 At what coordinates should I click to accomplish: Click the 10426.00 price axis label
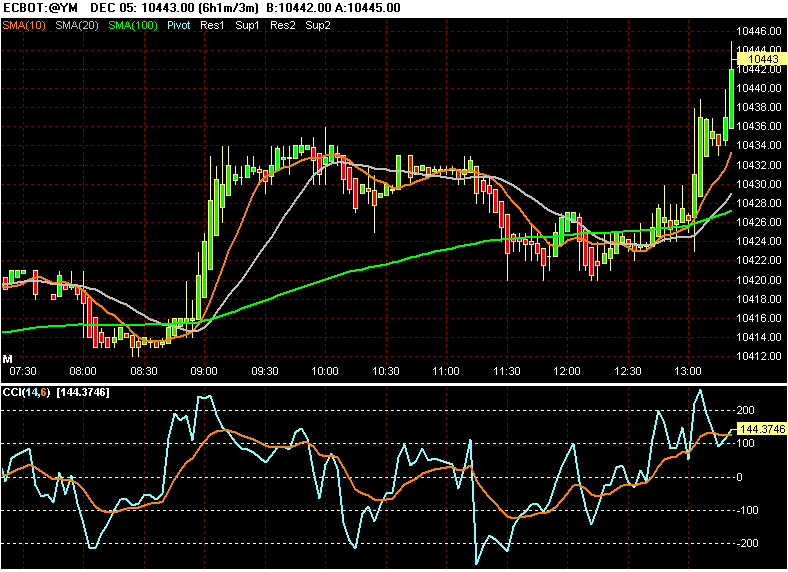[759, 222]
